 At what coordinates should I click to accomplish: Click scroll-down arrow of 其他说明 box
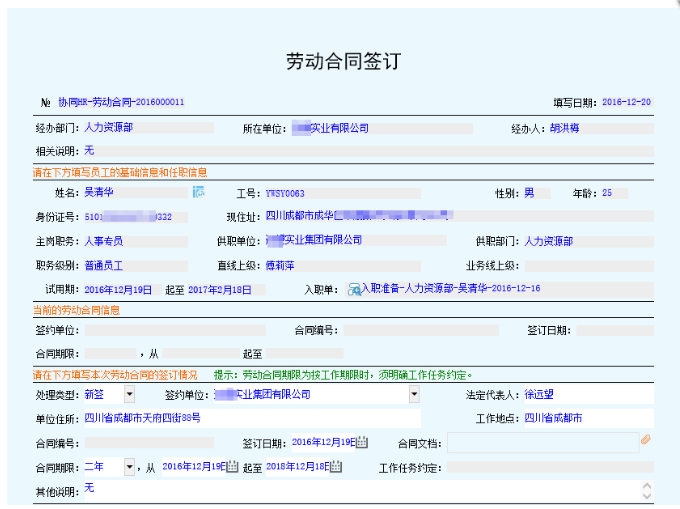coord(647,496)
